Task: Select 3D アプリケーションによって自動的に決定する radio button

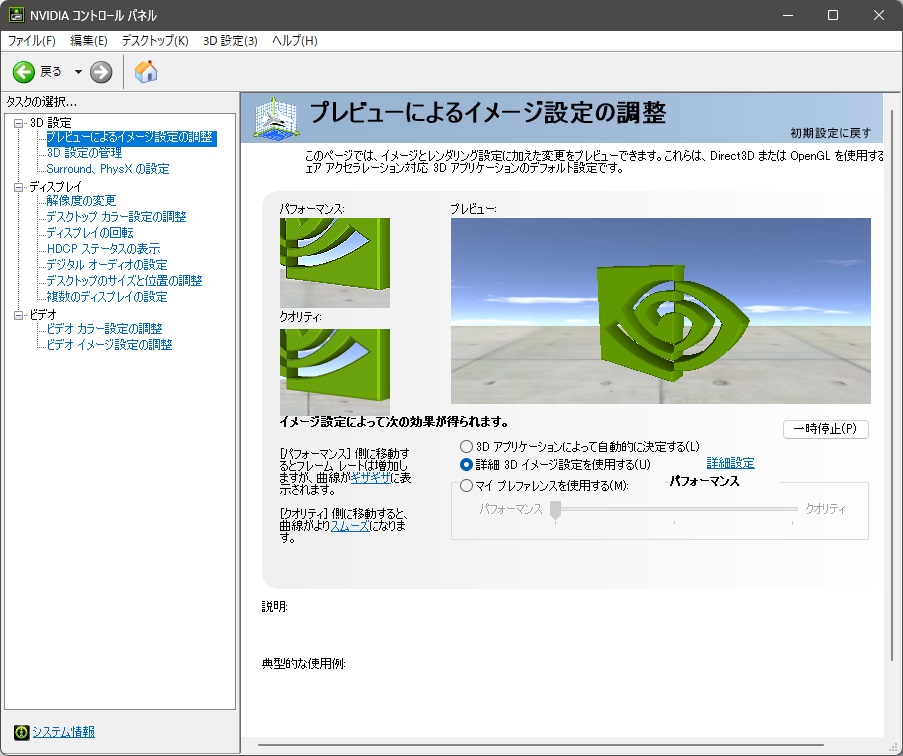Action: tap(466, 446)
